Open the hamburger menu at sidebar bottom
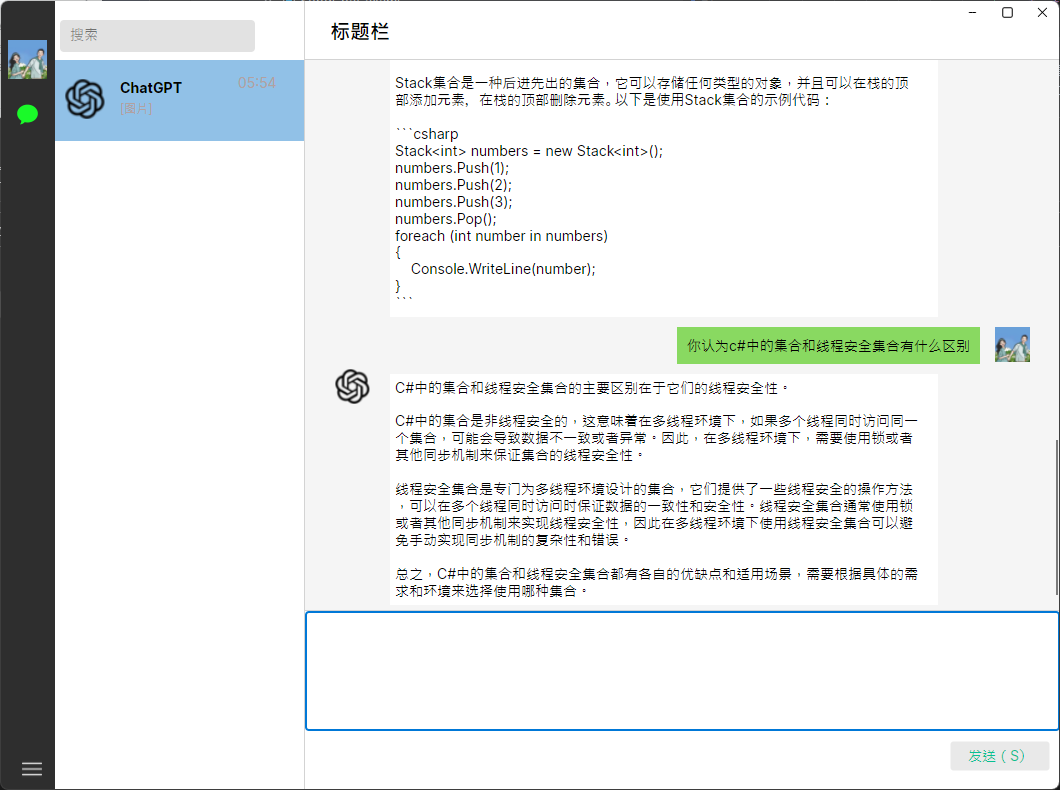Viewport: 1060px width, 790px height. 32,769
